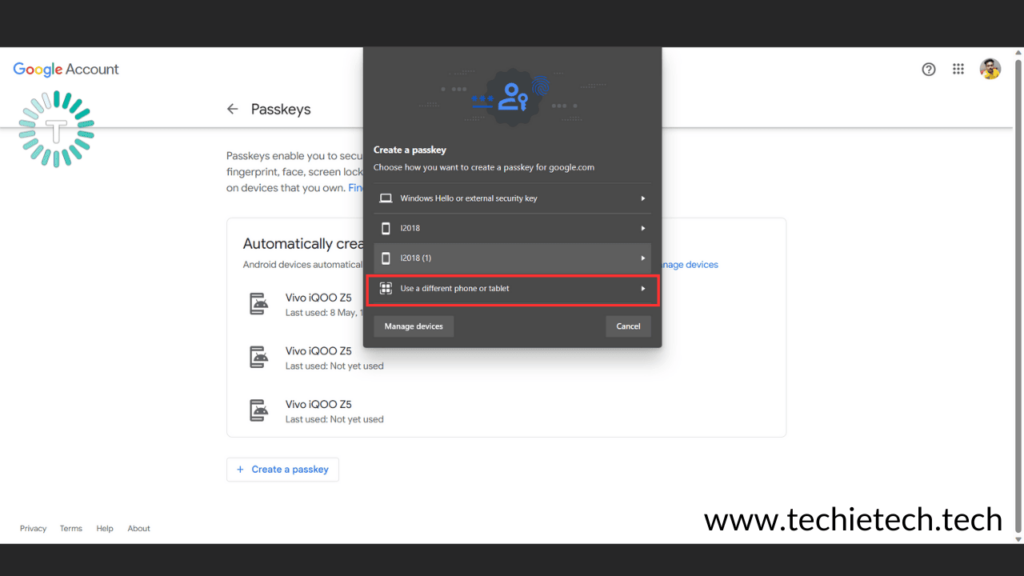The height and width of the screenshot is (576, 1024).
Task: Click the fingerprint phone icon on first Vivo entry
Action: (259, 302)
